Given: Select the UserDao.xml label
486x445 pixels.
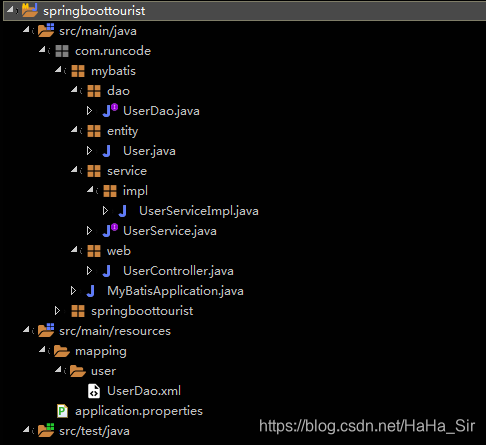Looking at the screenshot, I should point(144,391).
